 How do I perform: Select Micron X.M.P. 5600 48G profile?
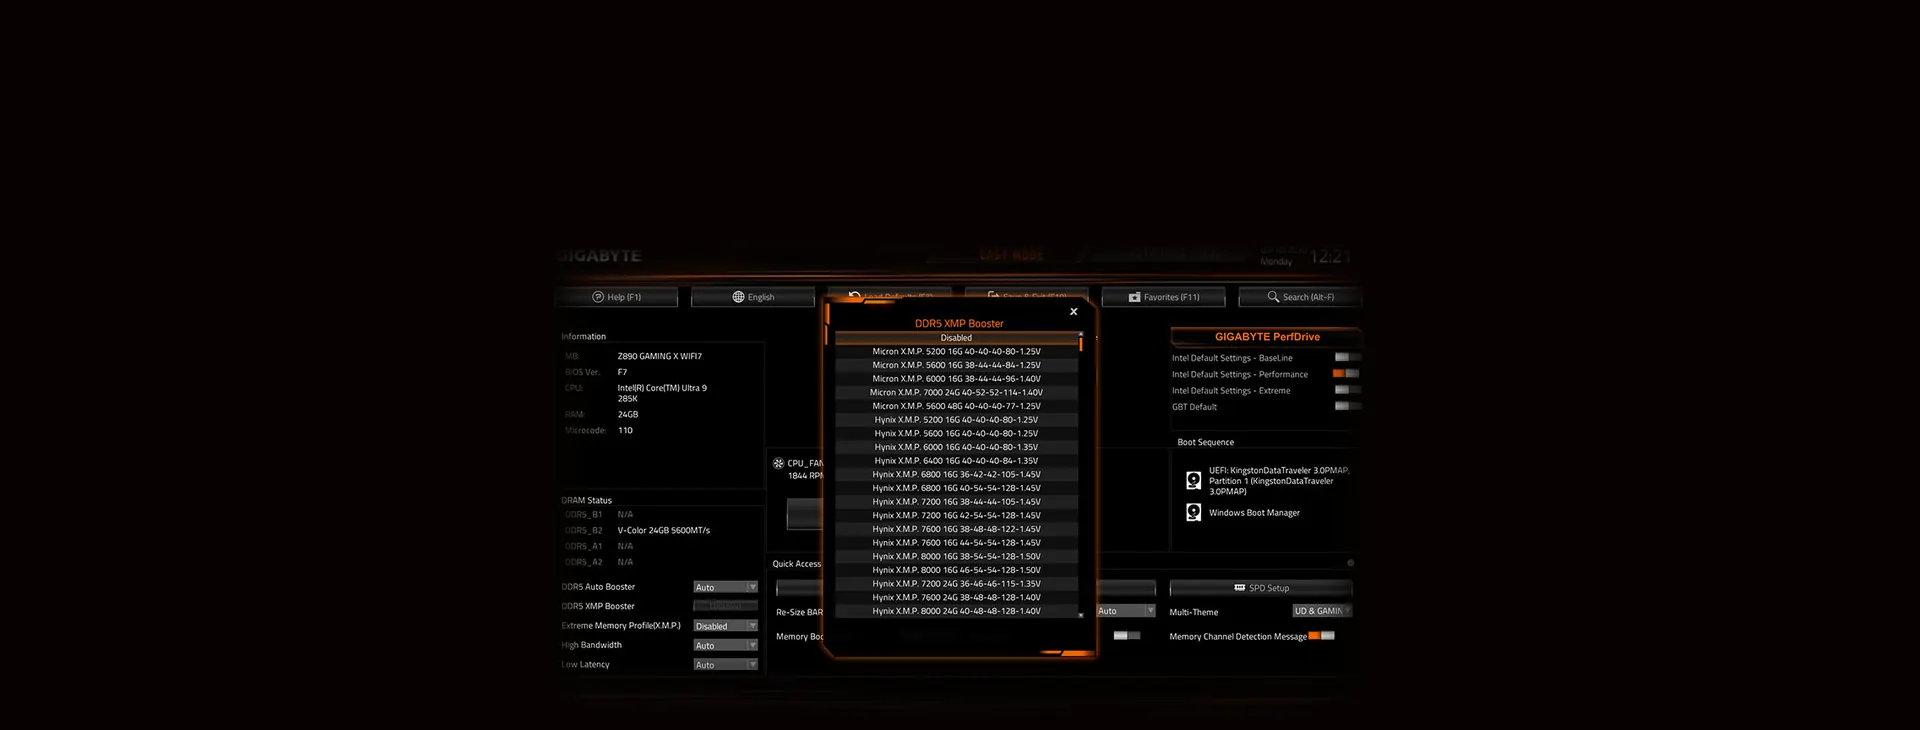click(956, 406)
